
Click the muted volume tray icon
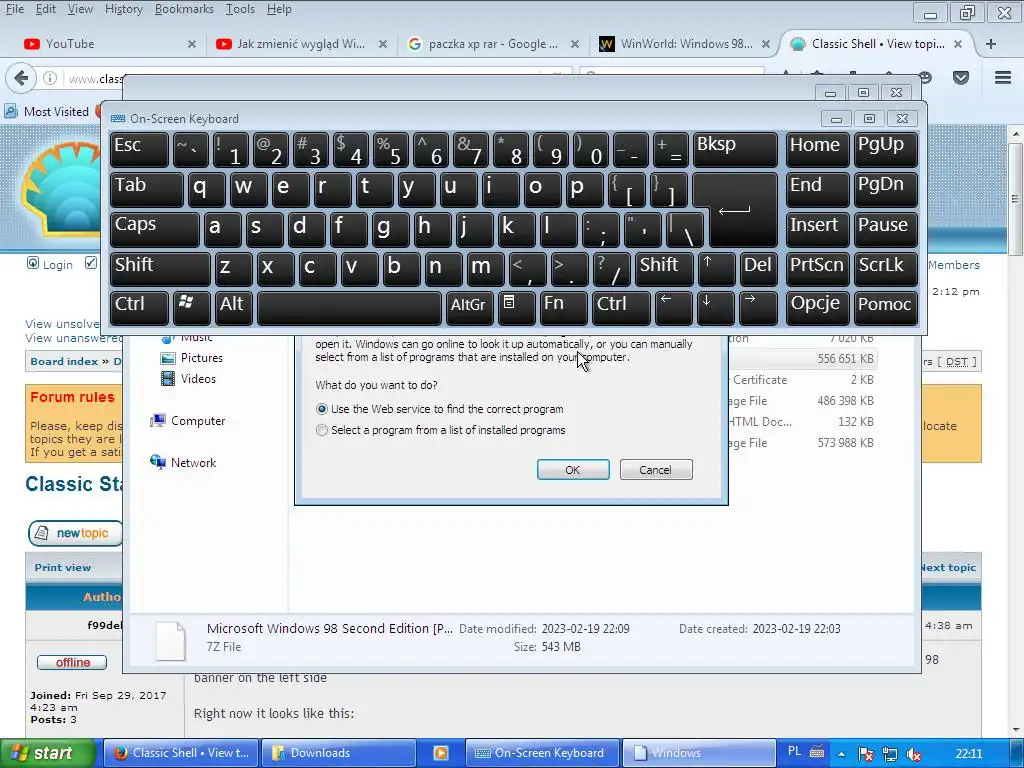tap(914, 754)
